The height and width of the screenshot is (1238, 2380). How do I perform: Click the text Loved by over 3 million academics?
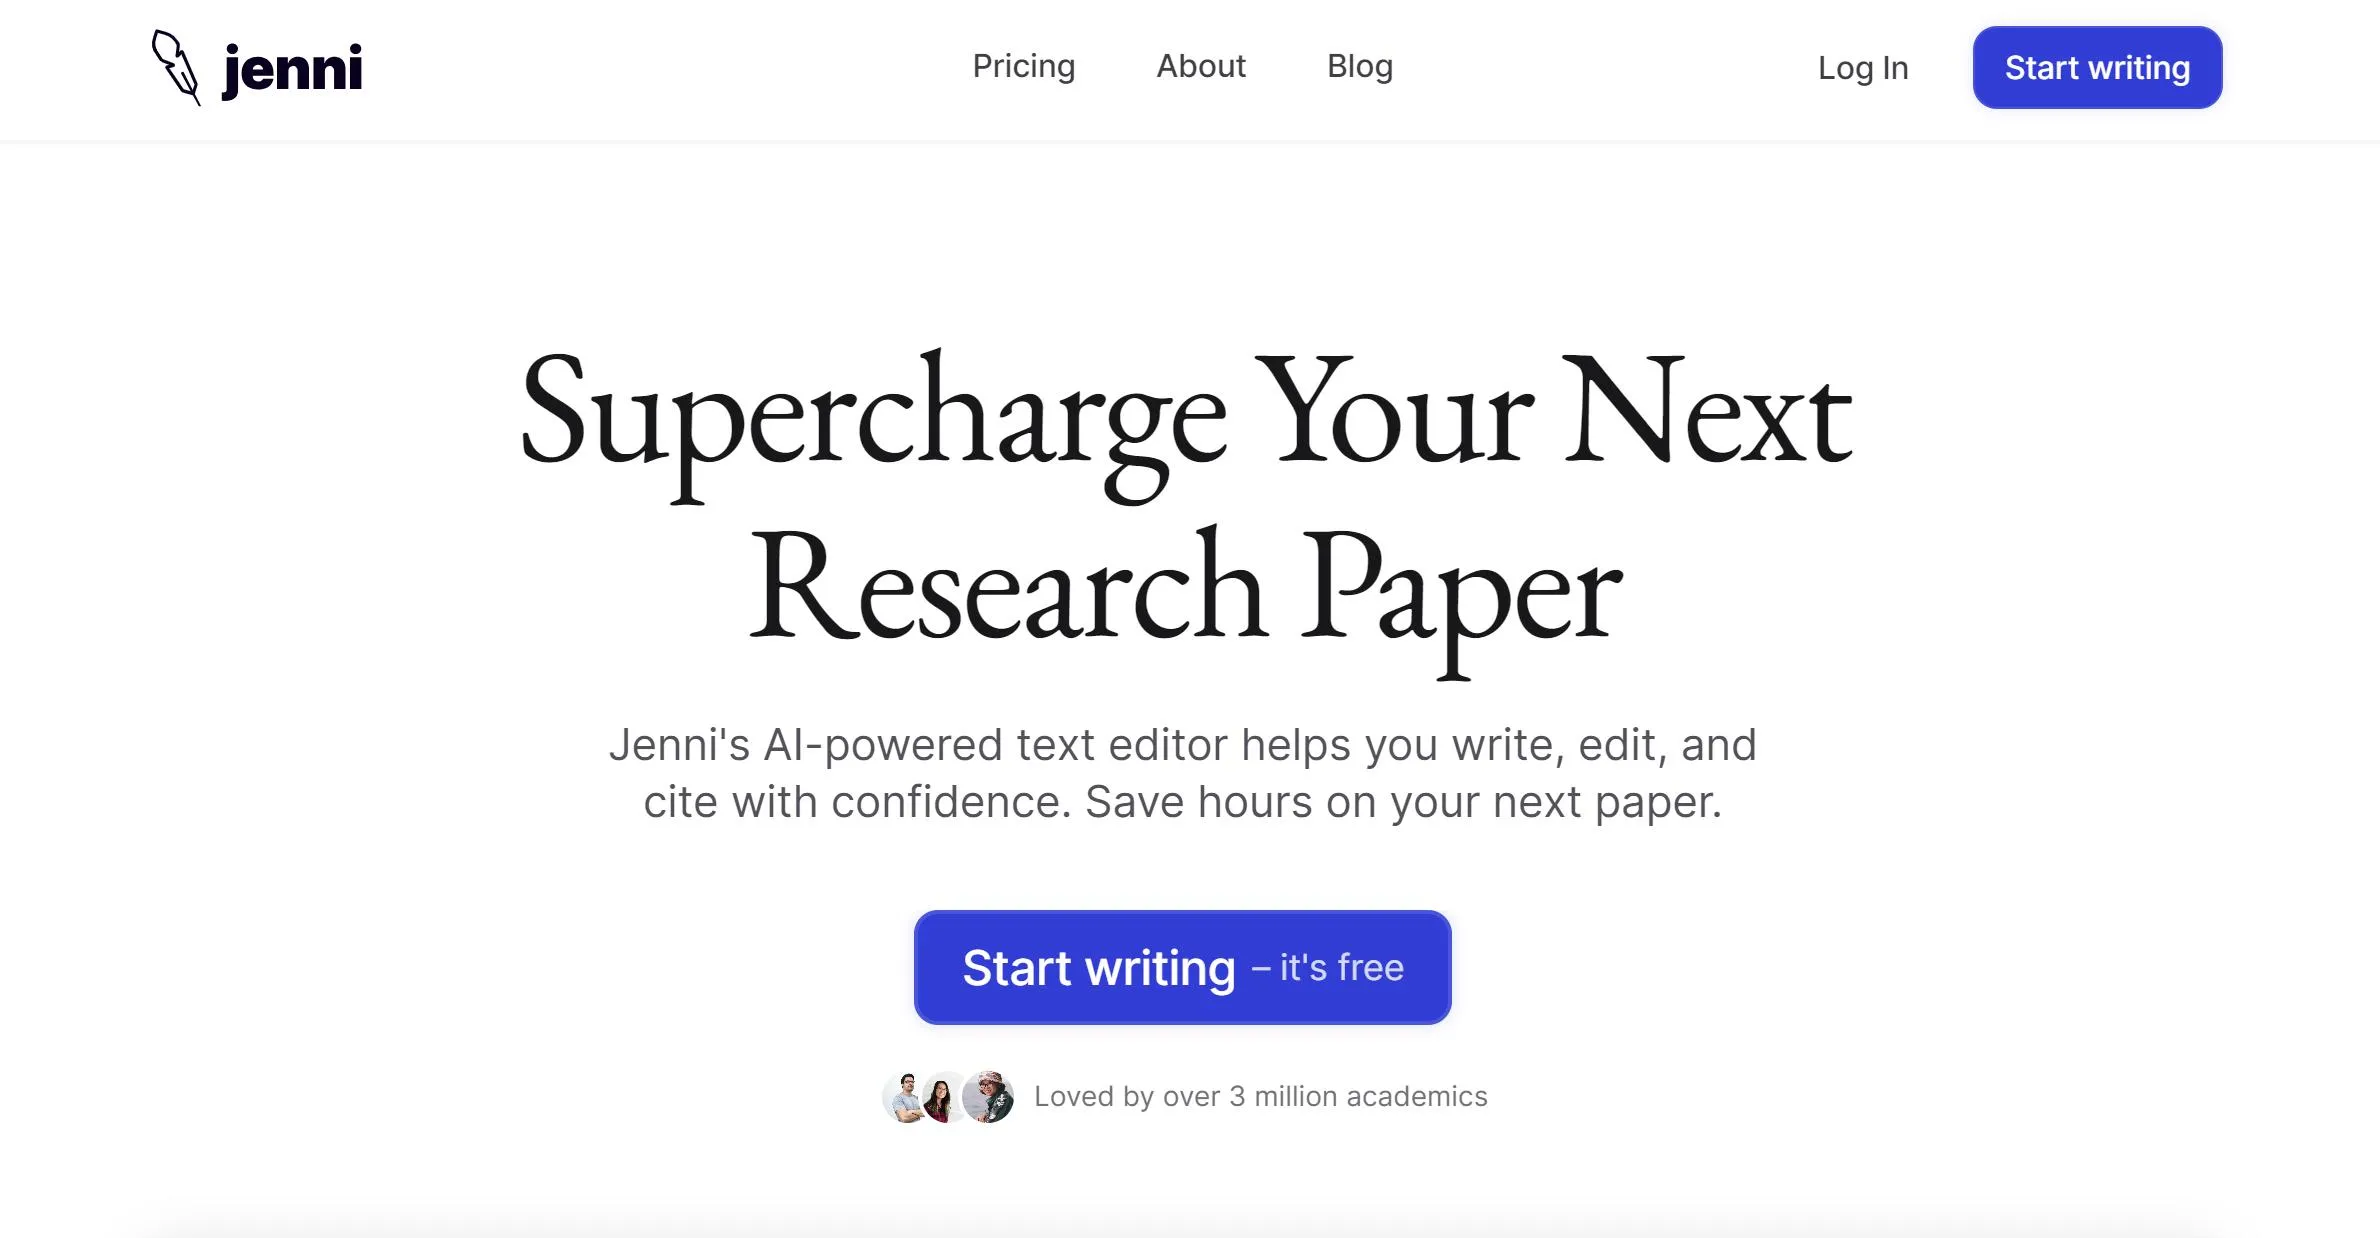(x=1259, y=1096)
